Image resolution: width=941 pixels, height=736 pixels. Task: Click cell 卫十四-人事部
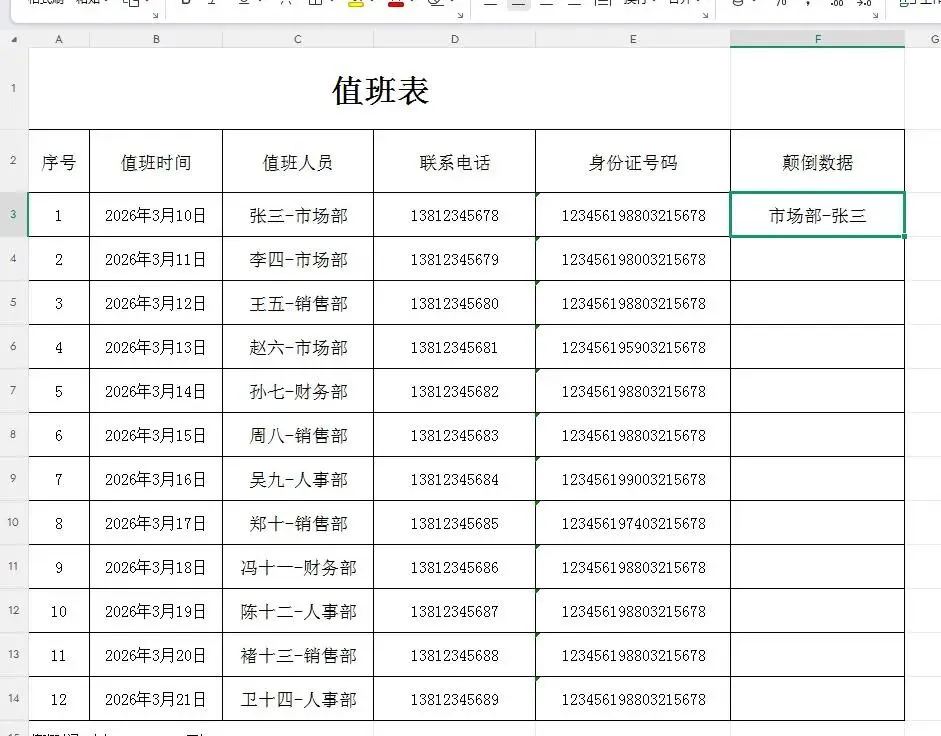tap(298, 699)
